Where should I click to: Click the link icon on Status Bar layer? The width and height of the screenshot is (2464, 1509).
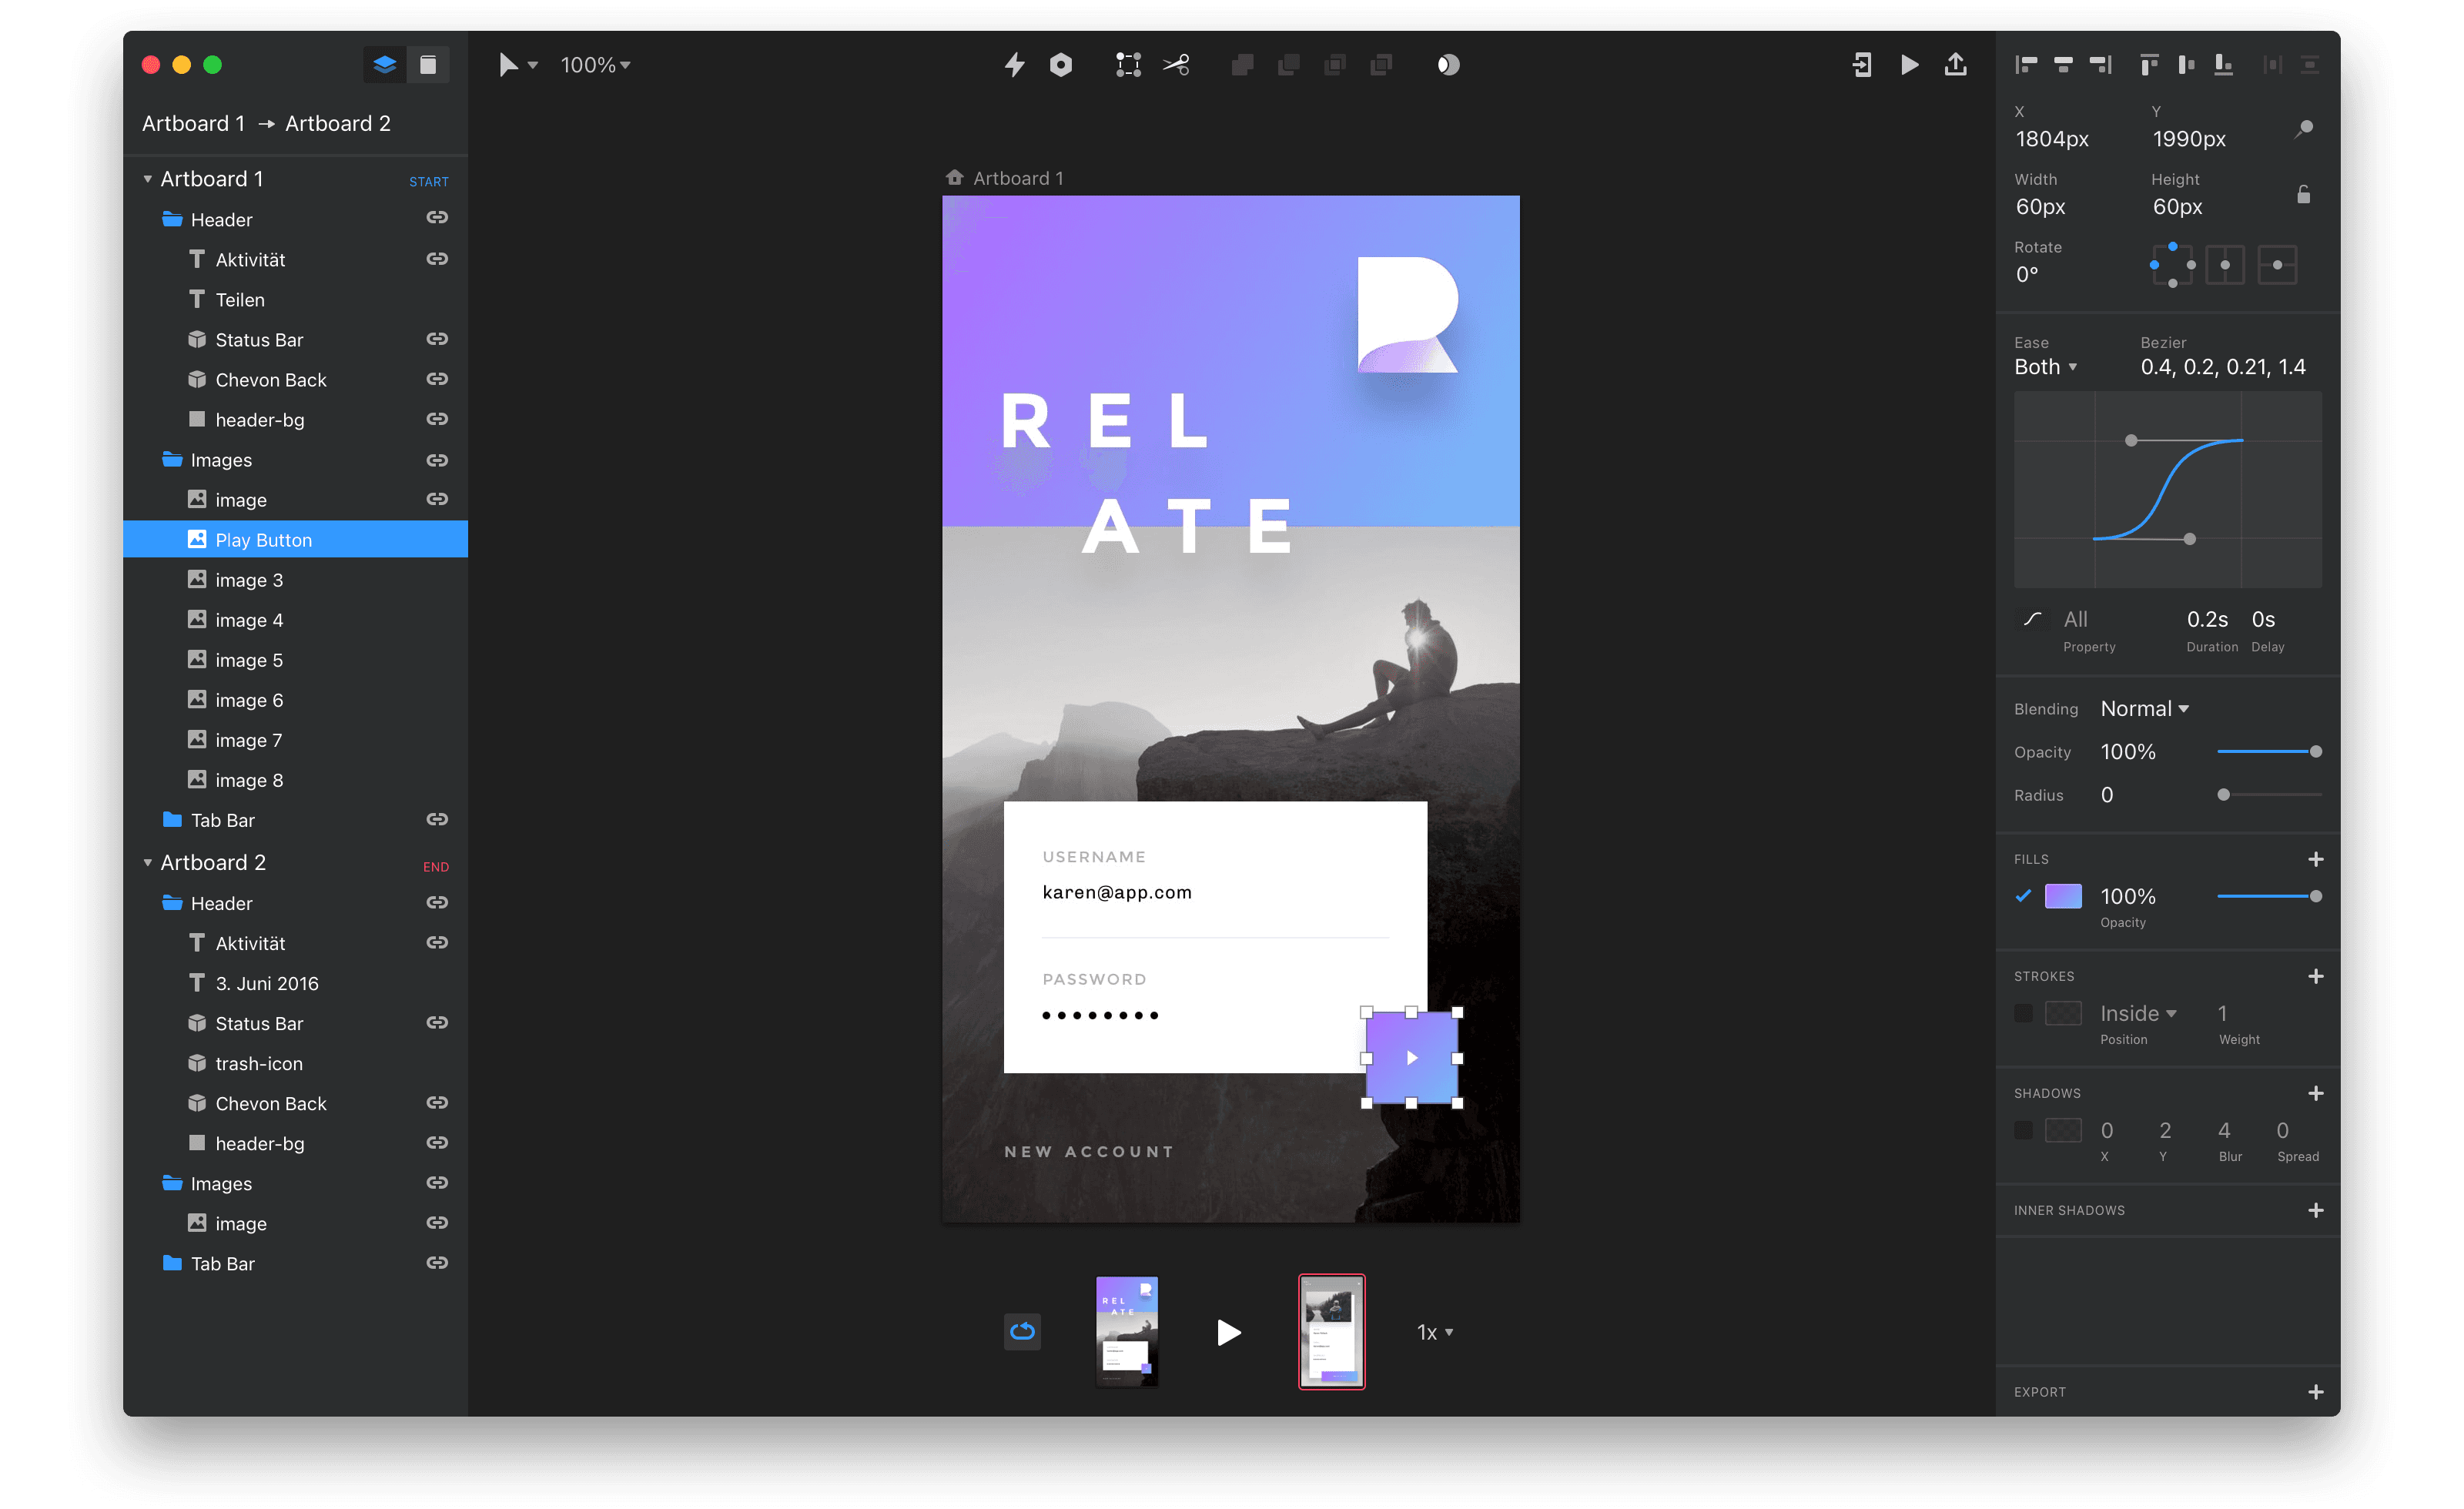coord(437,339)
